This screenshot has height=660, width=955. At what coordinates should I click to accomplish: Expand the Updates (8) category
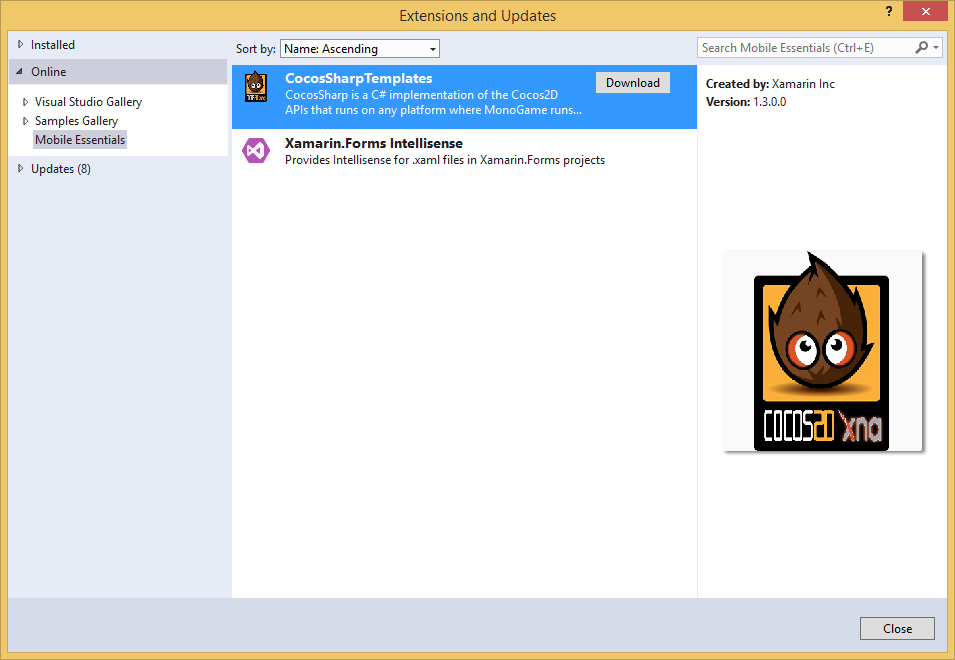[20, 169]
